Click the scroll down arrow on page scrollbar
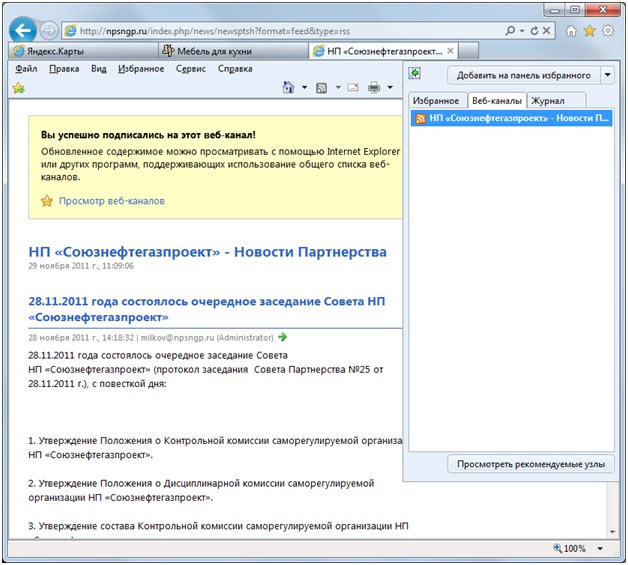The width and height of the screenshot is (628, 565). [612, 532]
